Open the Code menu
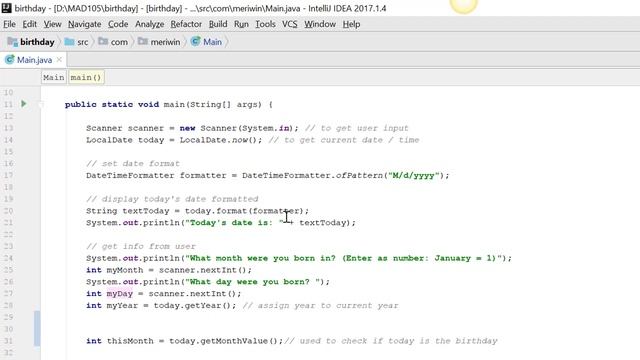The image size is (640, 360). 118,24
